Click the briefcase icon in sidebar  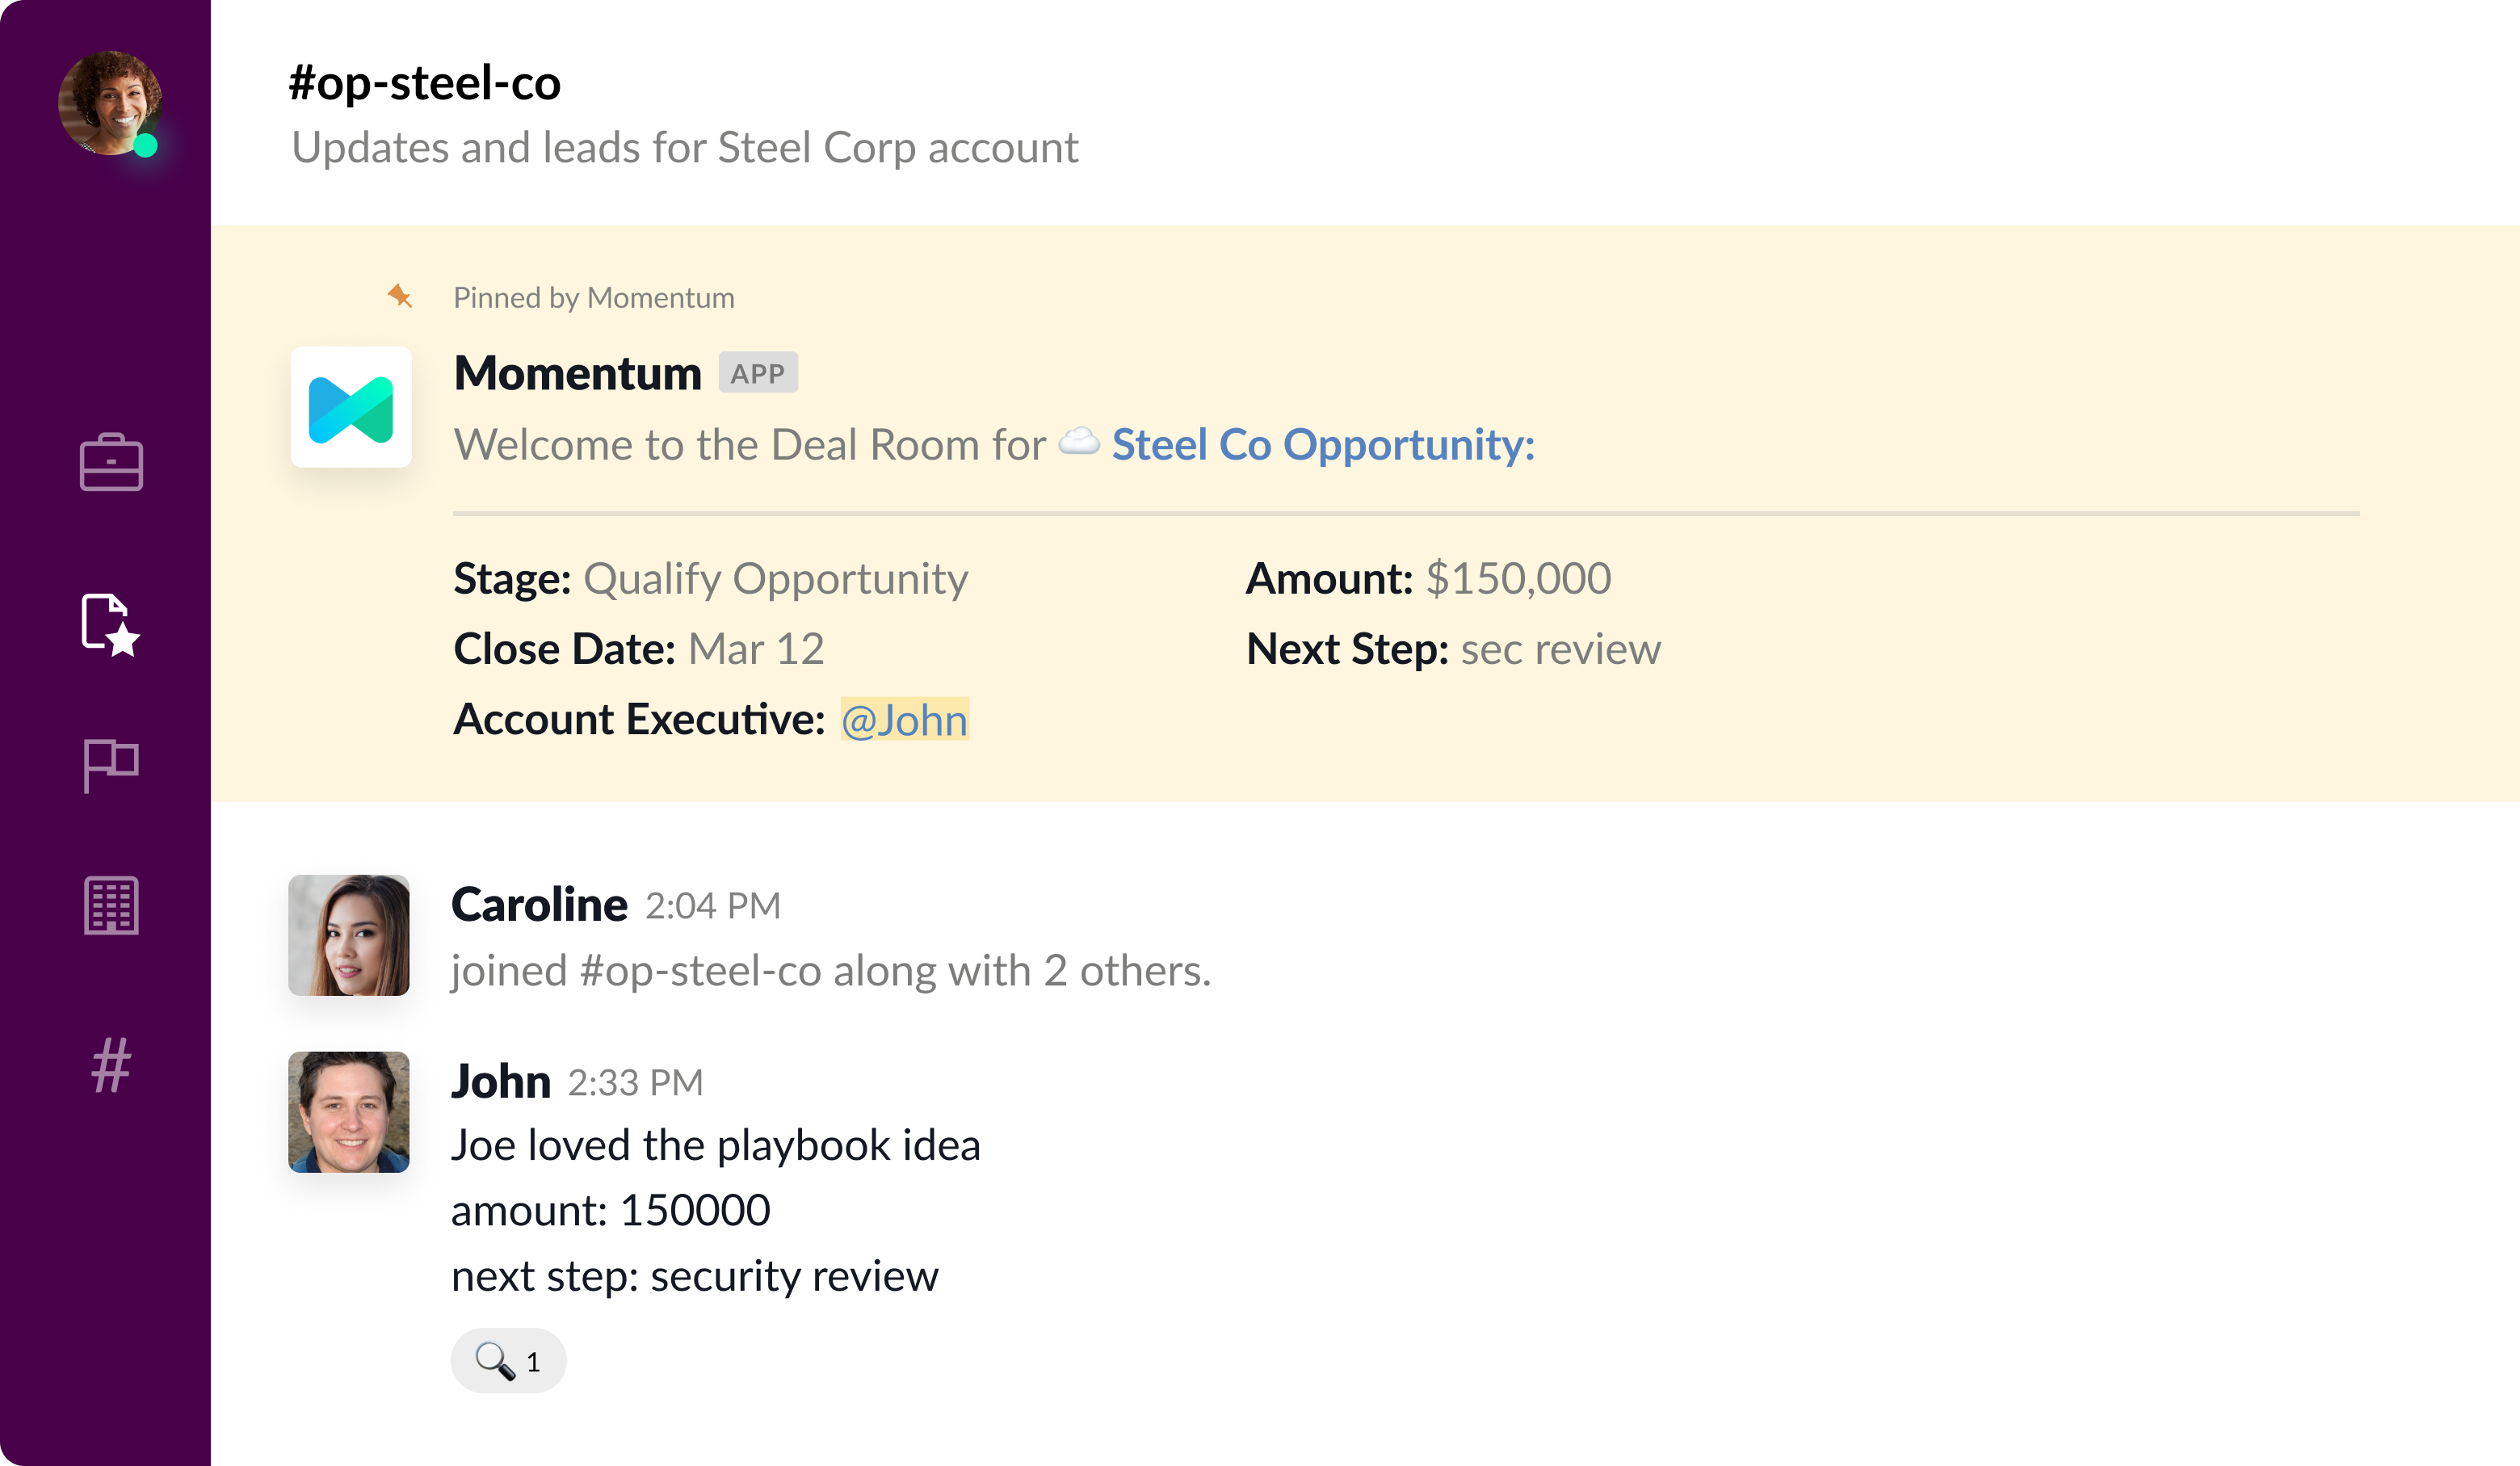click(111, 462)
